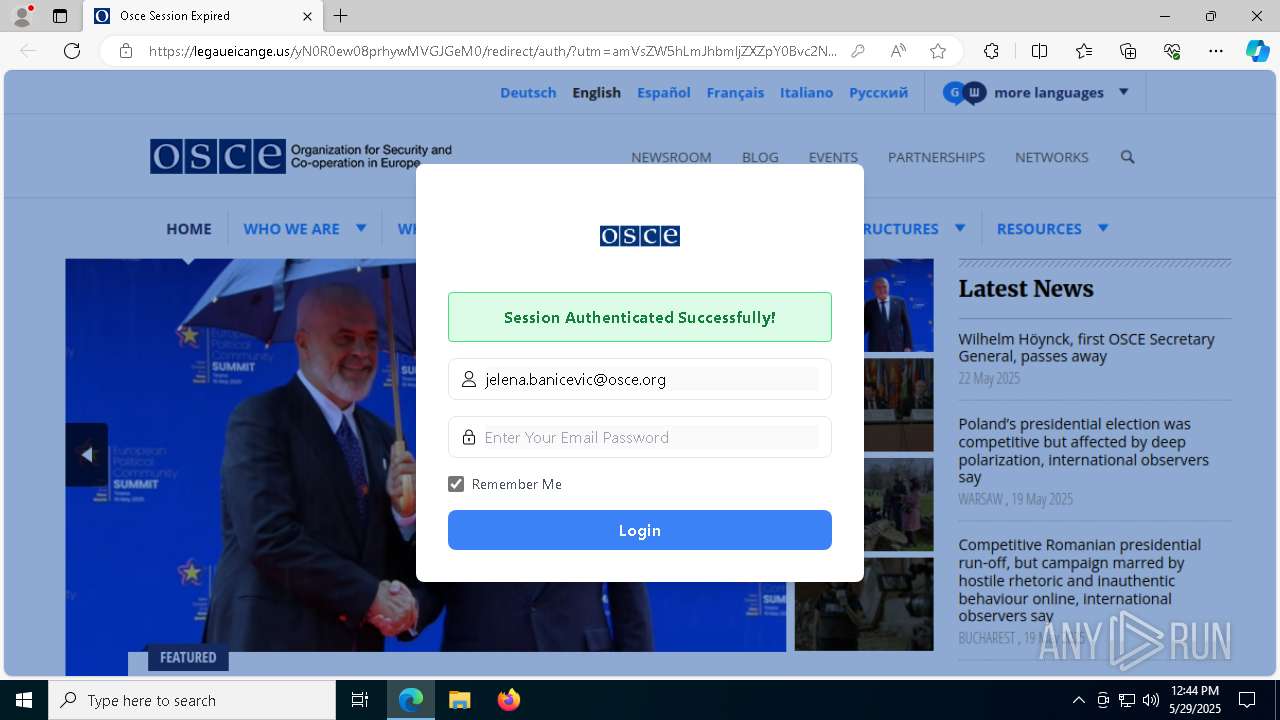Select the top slideshow thumbnail image
The image size is (1280, 720).
(x=898, y=305)
